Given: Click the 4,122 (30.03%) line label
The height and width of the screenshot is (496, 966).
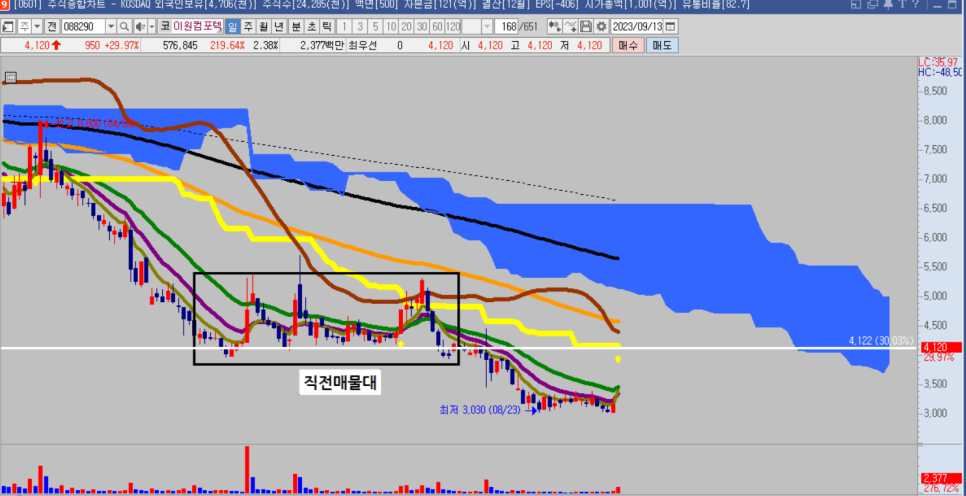Looking at the screenshot, I should pos(882,340).
